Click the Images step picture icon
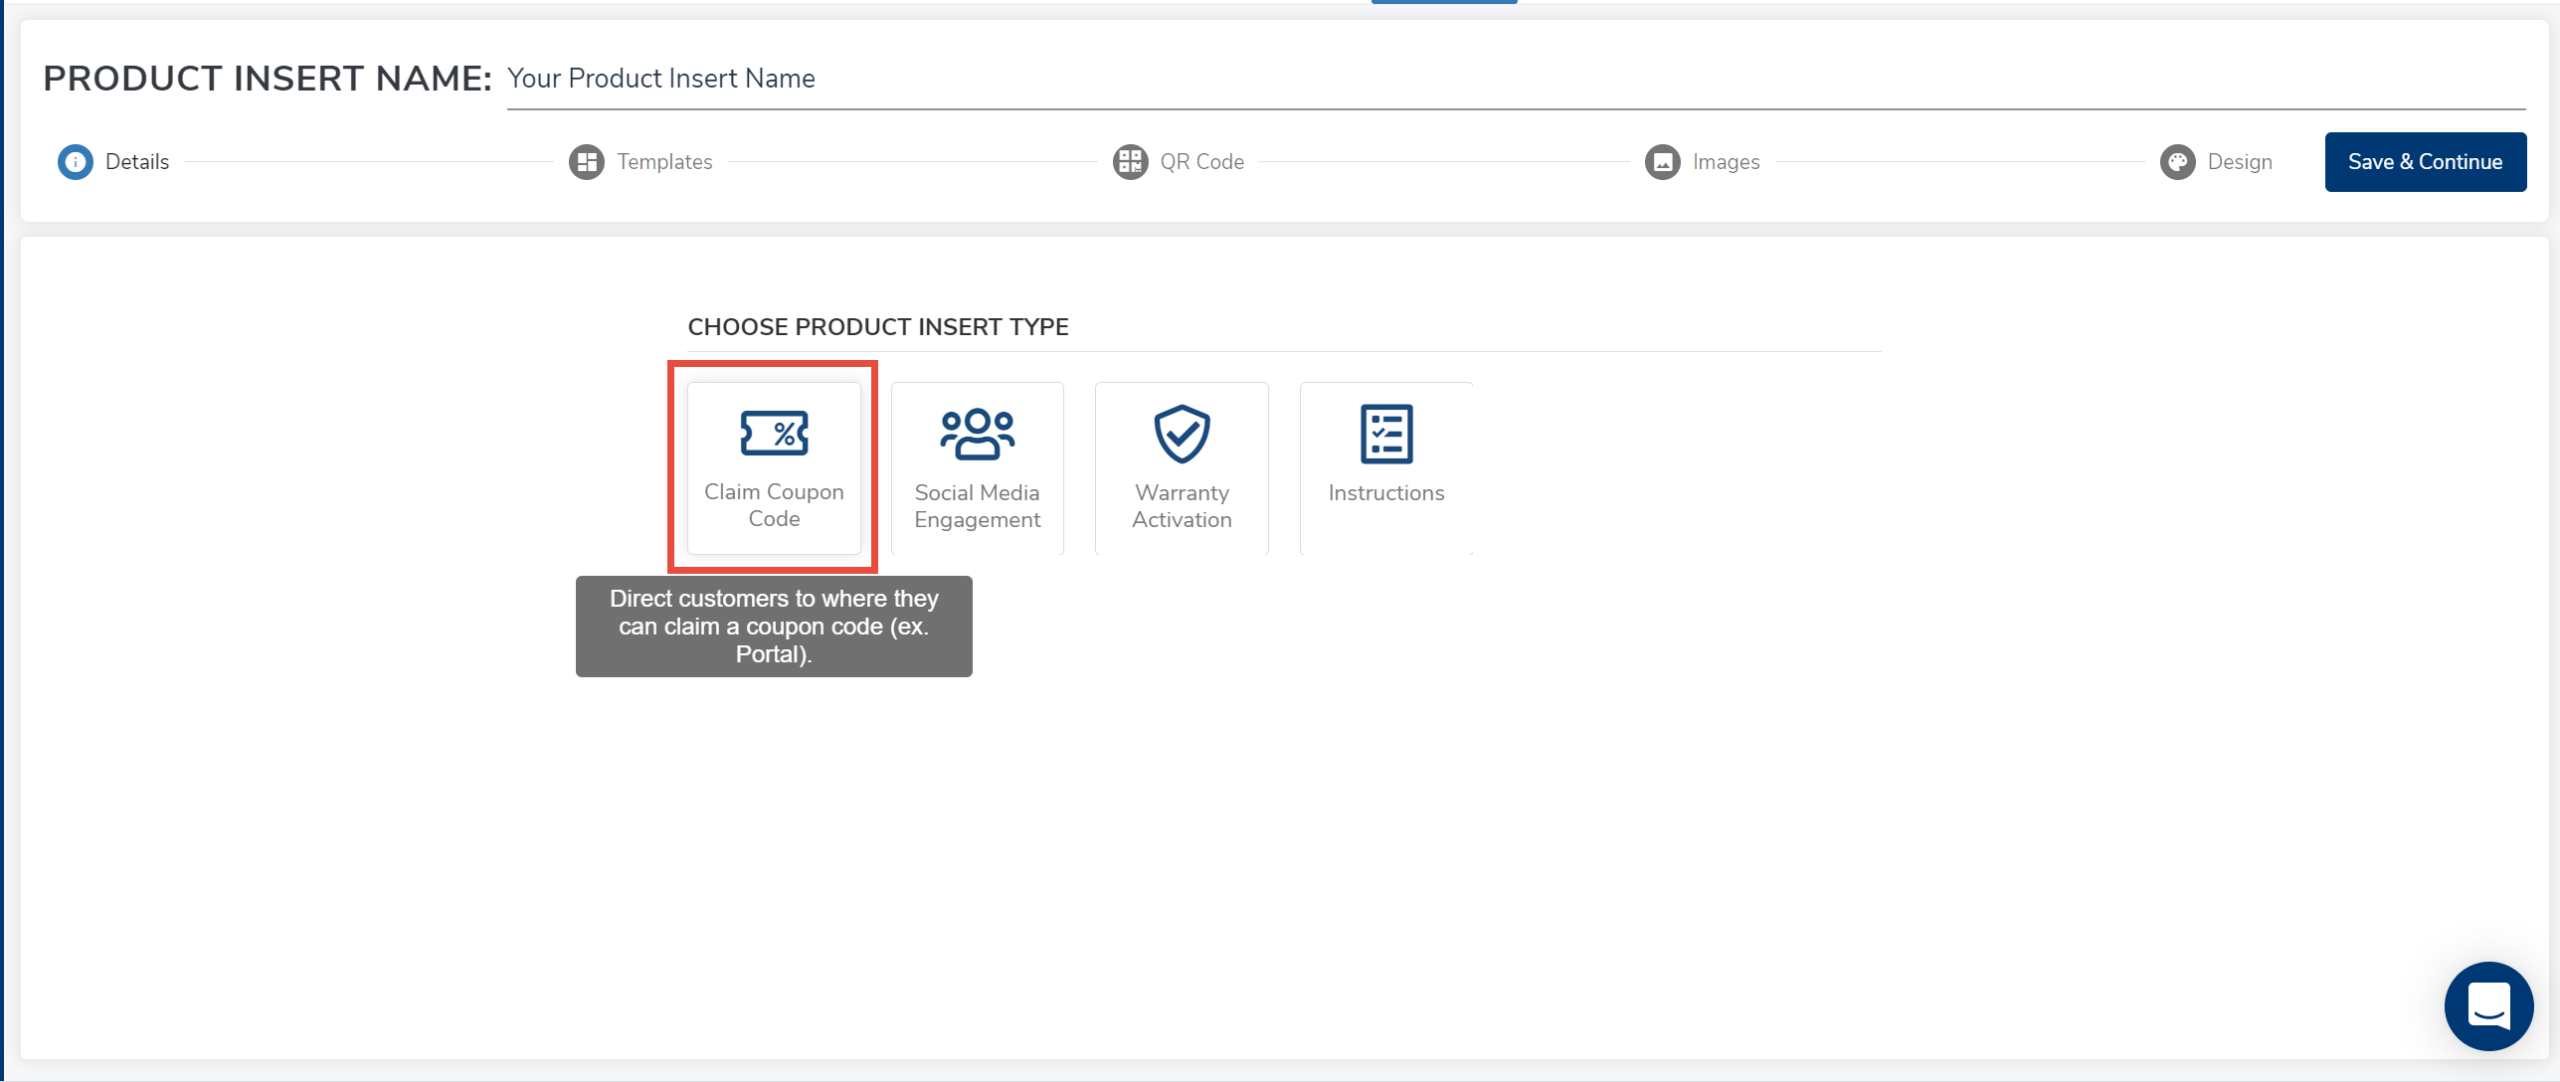2560x1082 pixels. click(1662, 162)
